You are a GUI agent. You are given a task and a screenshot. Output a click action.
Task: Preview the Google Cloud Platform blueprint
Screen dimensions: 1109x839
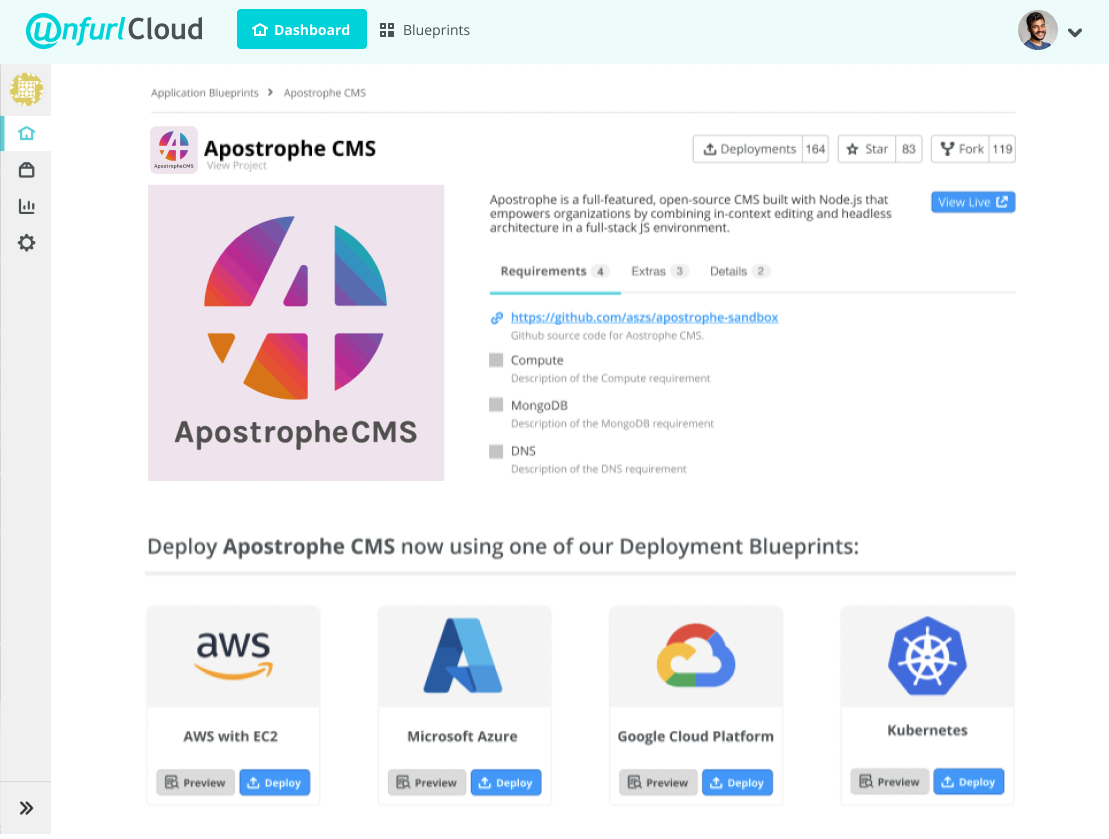click(x=658, y=782)
